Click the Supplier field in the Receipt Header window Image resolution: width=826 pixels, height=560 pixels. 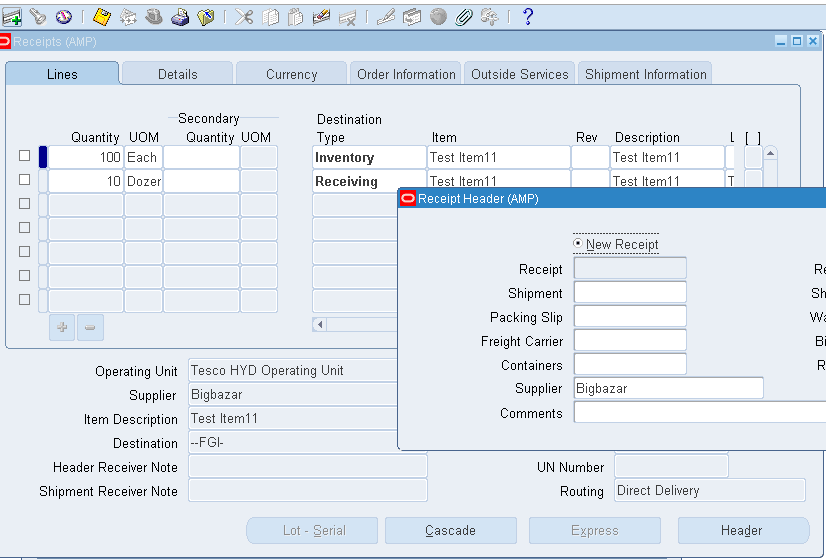pyautogui.click(x=668, y=388)
